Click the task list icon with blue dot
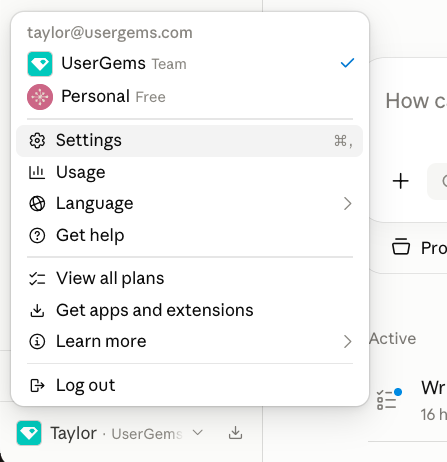 pyautogui.click(x=389, y=399)
